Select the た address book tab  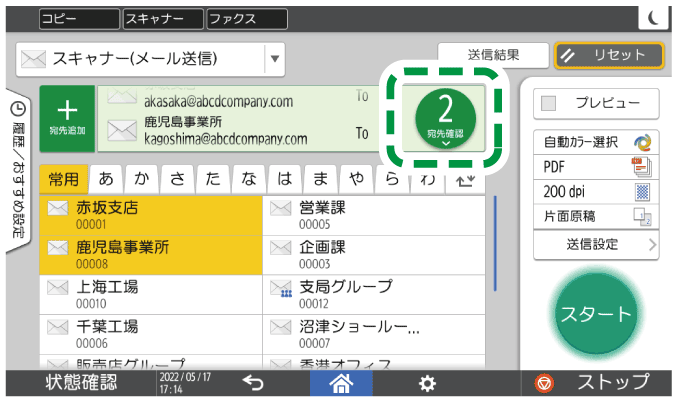(x=214, y=179)
